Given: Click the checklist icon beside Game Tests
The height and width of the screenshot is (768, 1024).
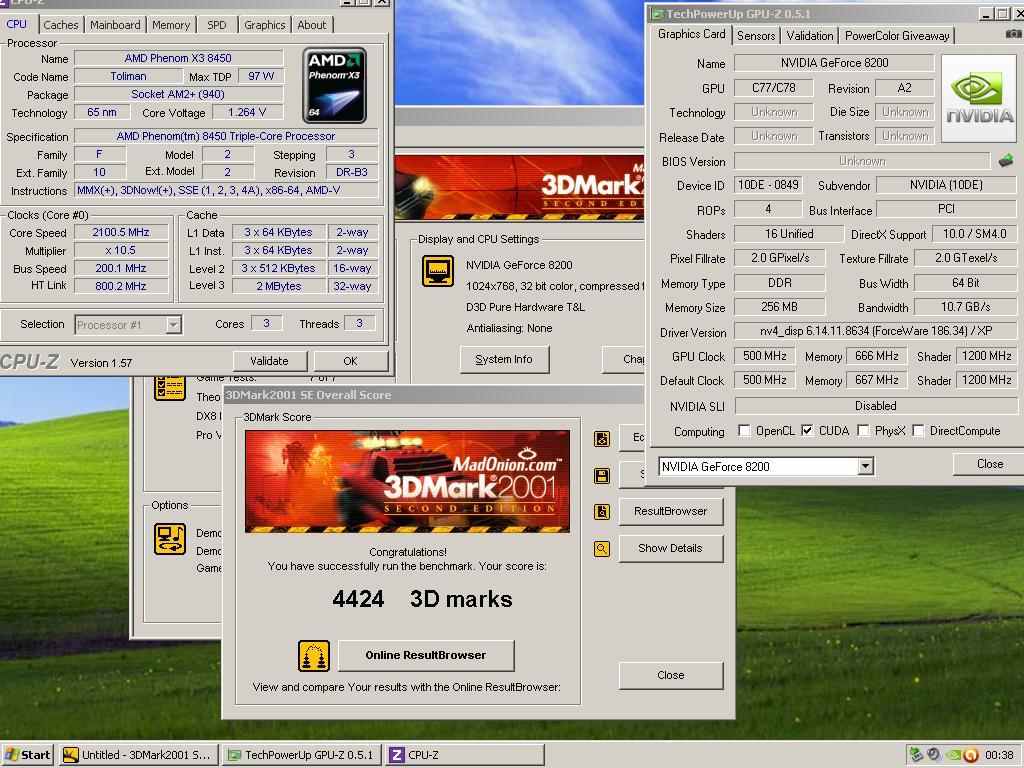Looking at the screenshot, I should [170, 387].
